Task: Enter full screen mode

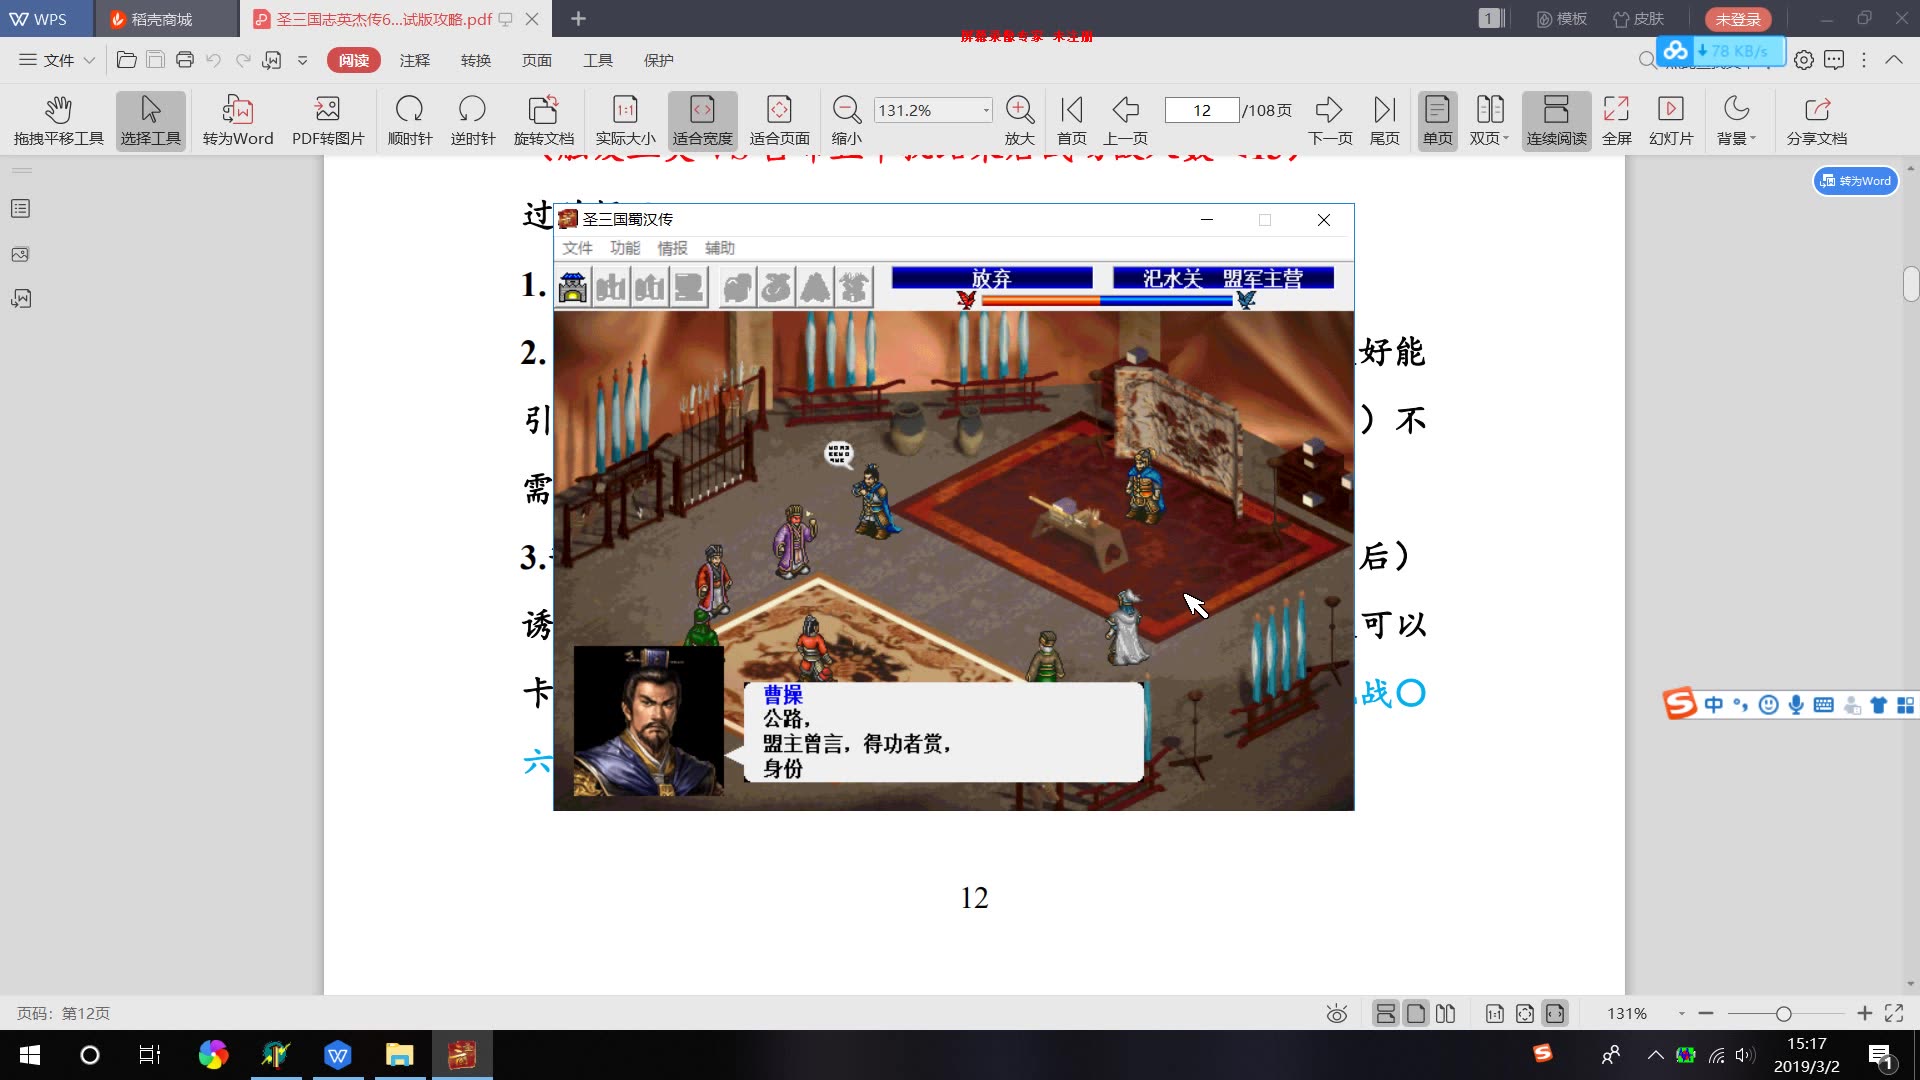Action: pos(1616,121)
